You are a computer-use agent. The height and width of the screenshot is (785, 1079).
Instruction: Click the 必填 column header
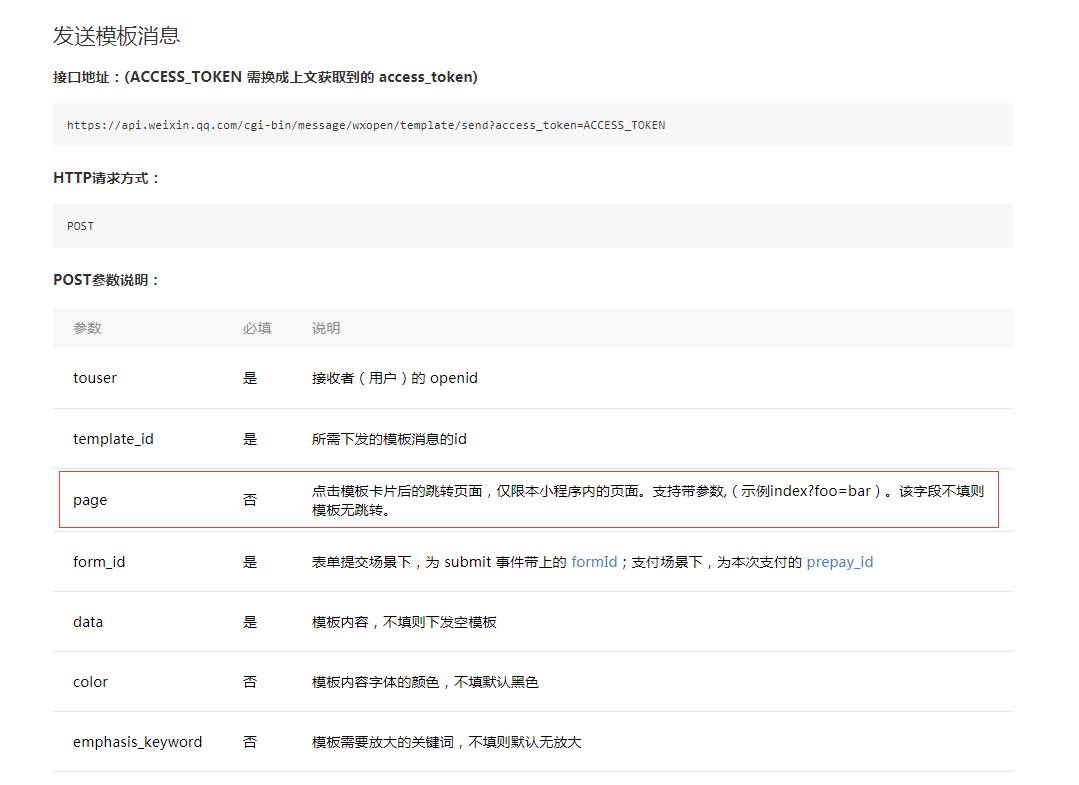257,328
